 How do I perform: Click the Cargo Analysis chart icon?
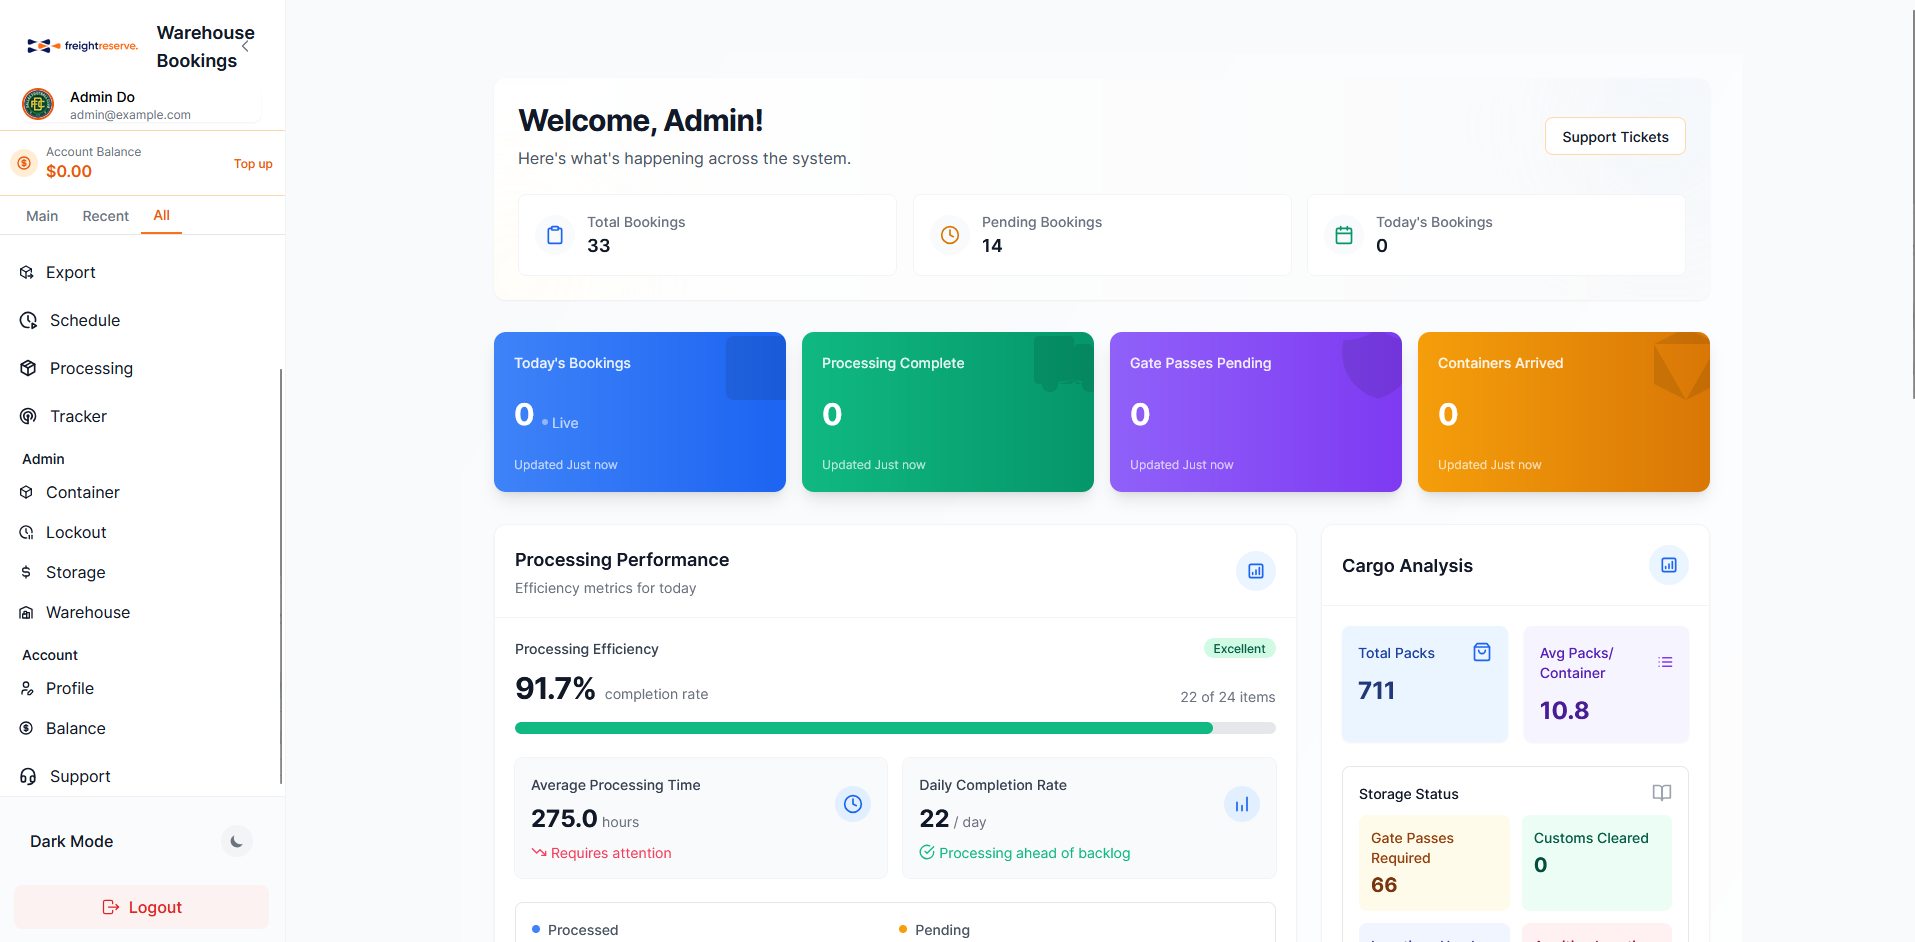[x=1668, y=565]
